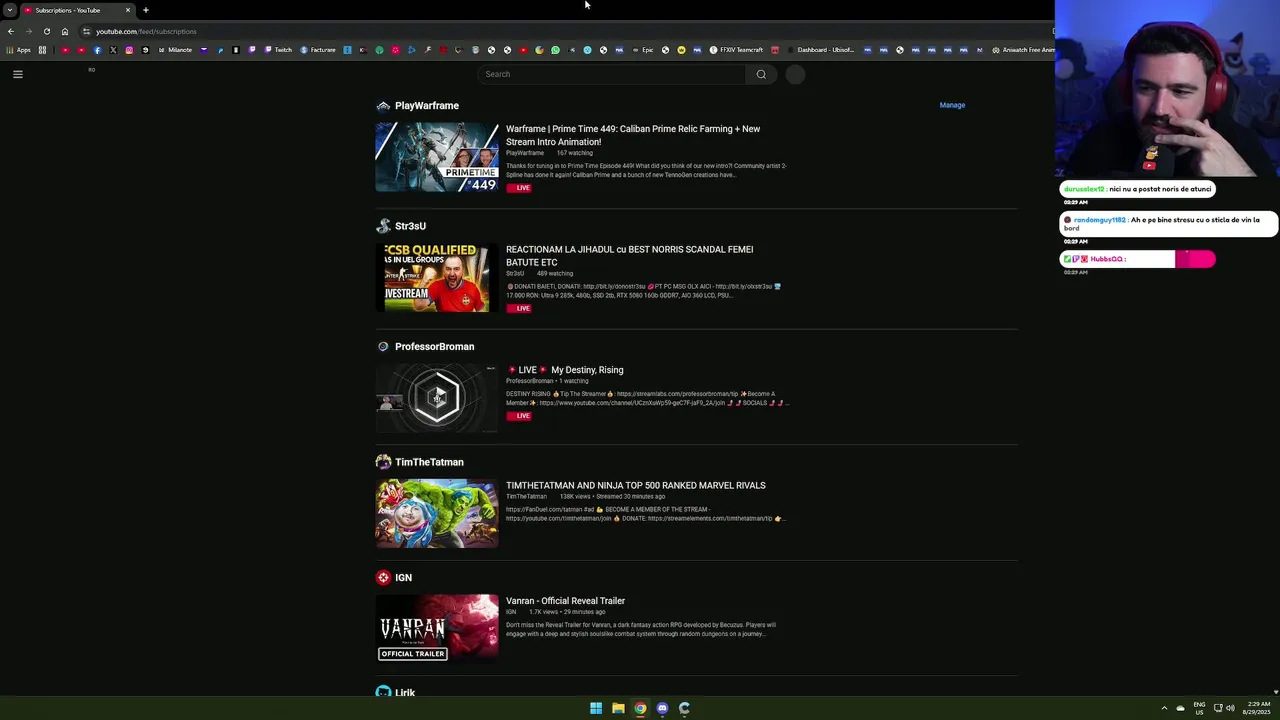This screenshot has width=1280, height=720.
Task: Open the volume control in system tray
Action: (x=1230, y=708)
